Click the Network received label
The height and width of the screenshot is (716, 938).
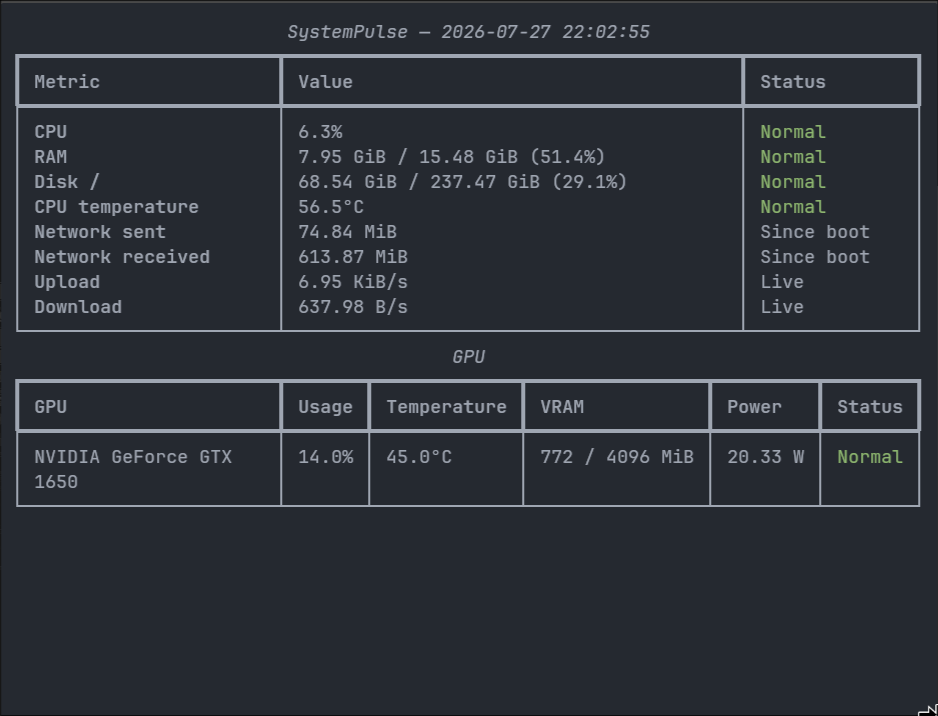pos(122,257)
